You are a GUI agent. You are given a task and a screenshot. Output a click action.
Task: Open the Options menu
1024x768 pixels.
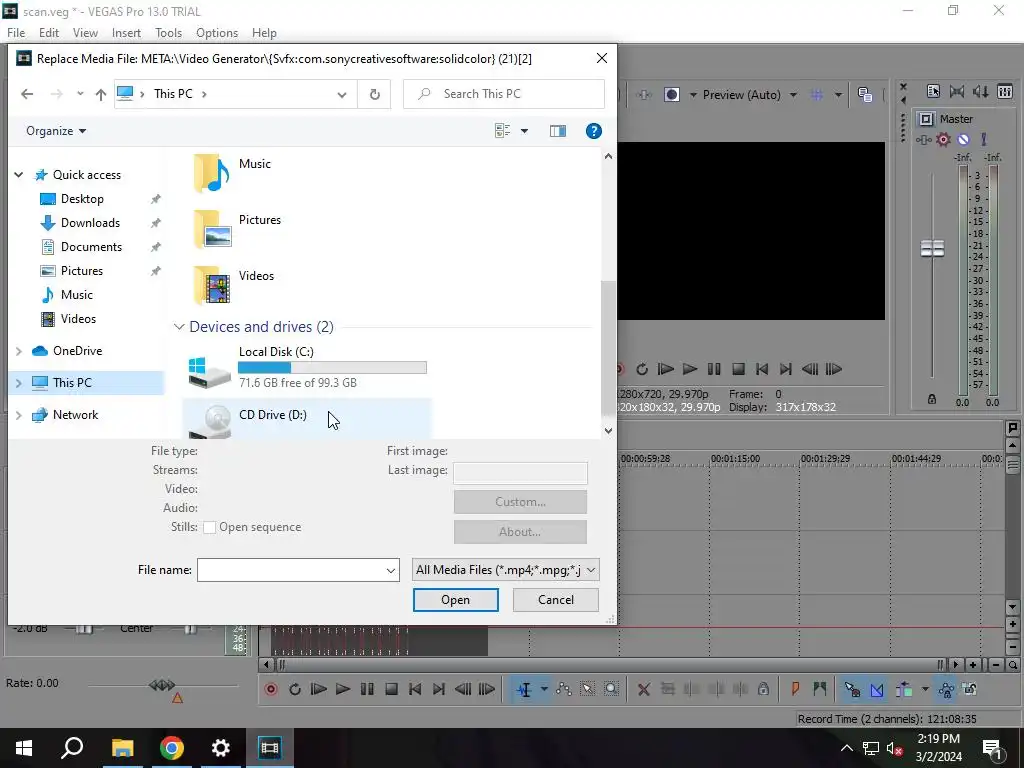point(217,33)
